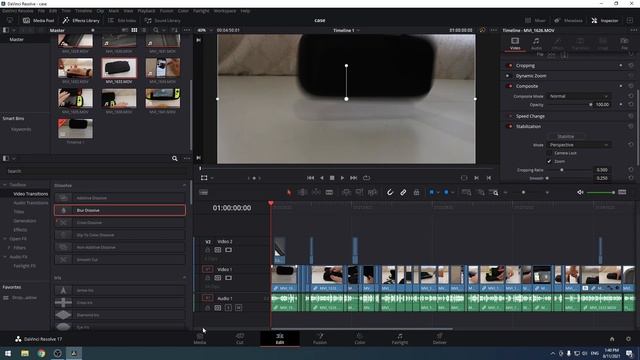The height and width of the screenshot is (360, 640).
Task: Open the Edit Index panel
Action: (x=122, y=20)
